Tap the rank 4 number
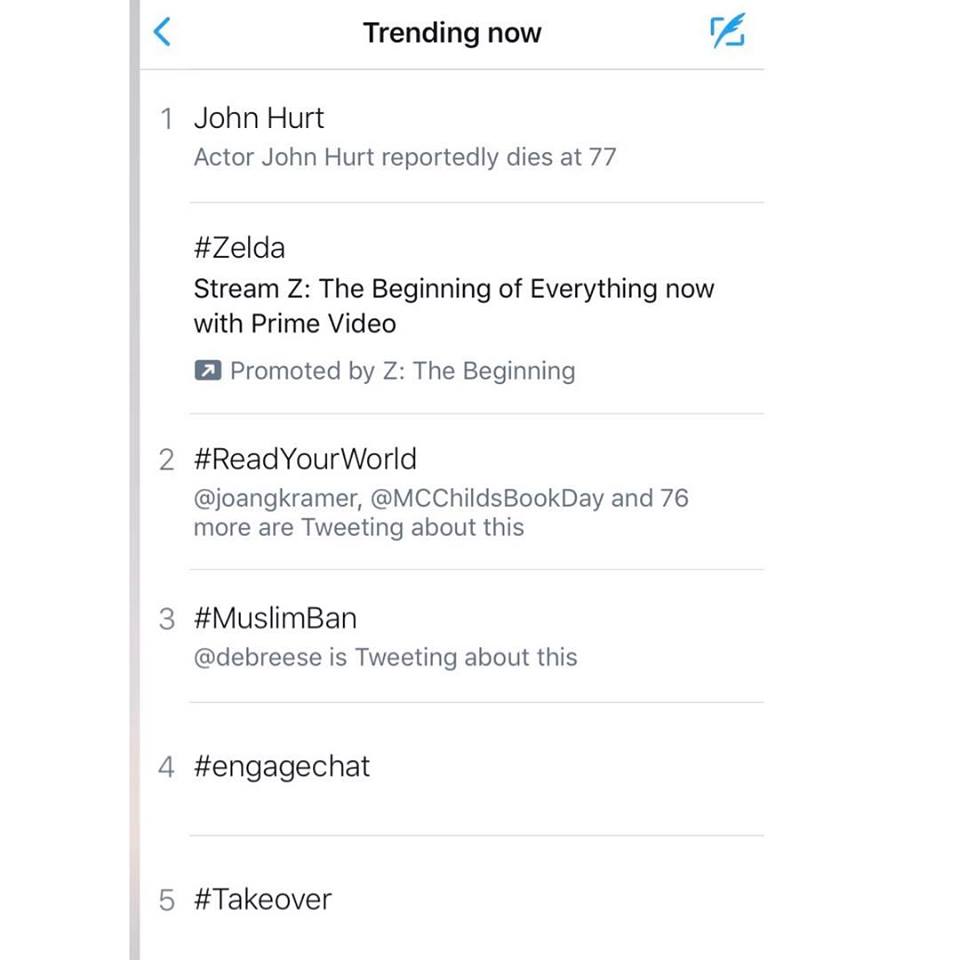This screenshot has height=960, width=960. tap(166, 767)
